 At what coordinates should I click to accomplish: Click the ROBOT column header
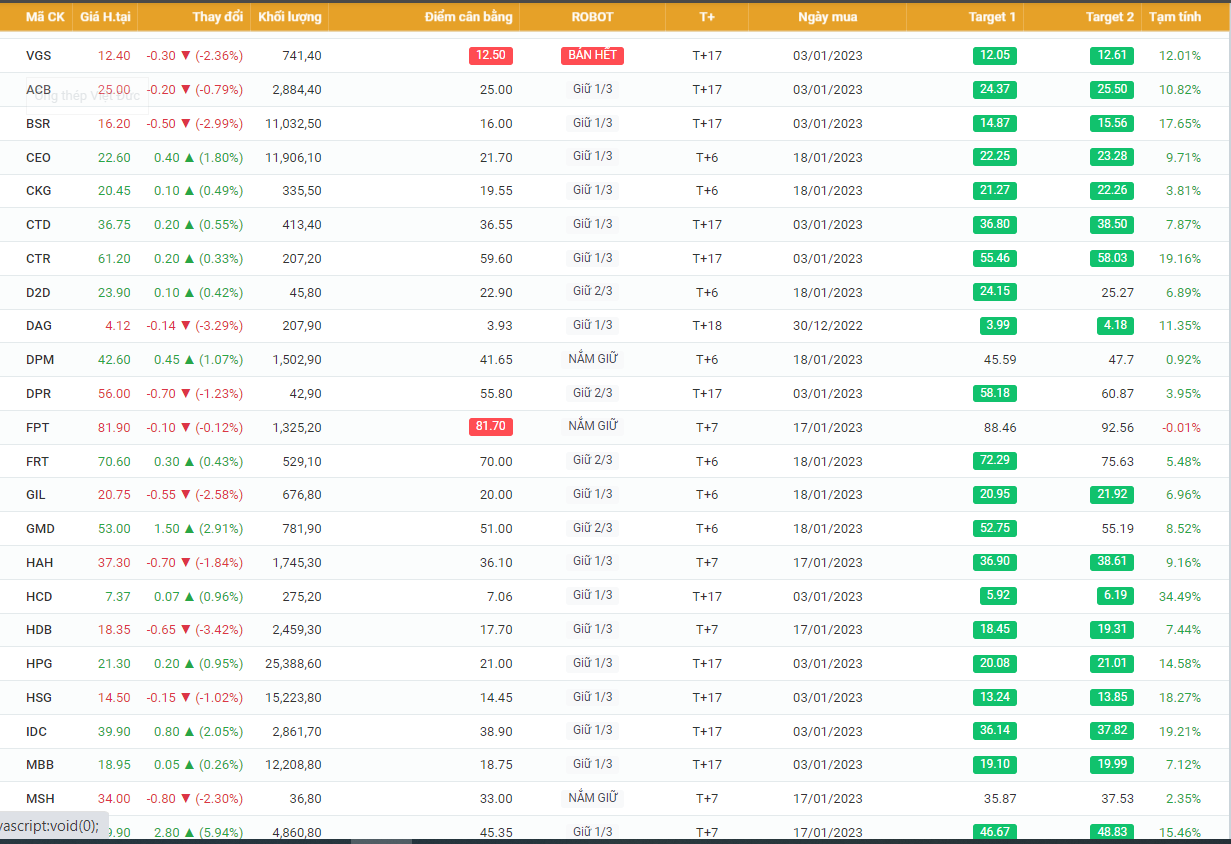tap(592, 17)
